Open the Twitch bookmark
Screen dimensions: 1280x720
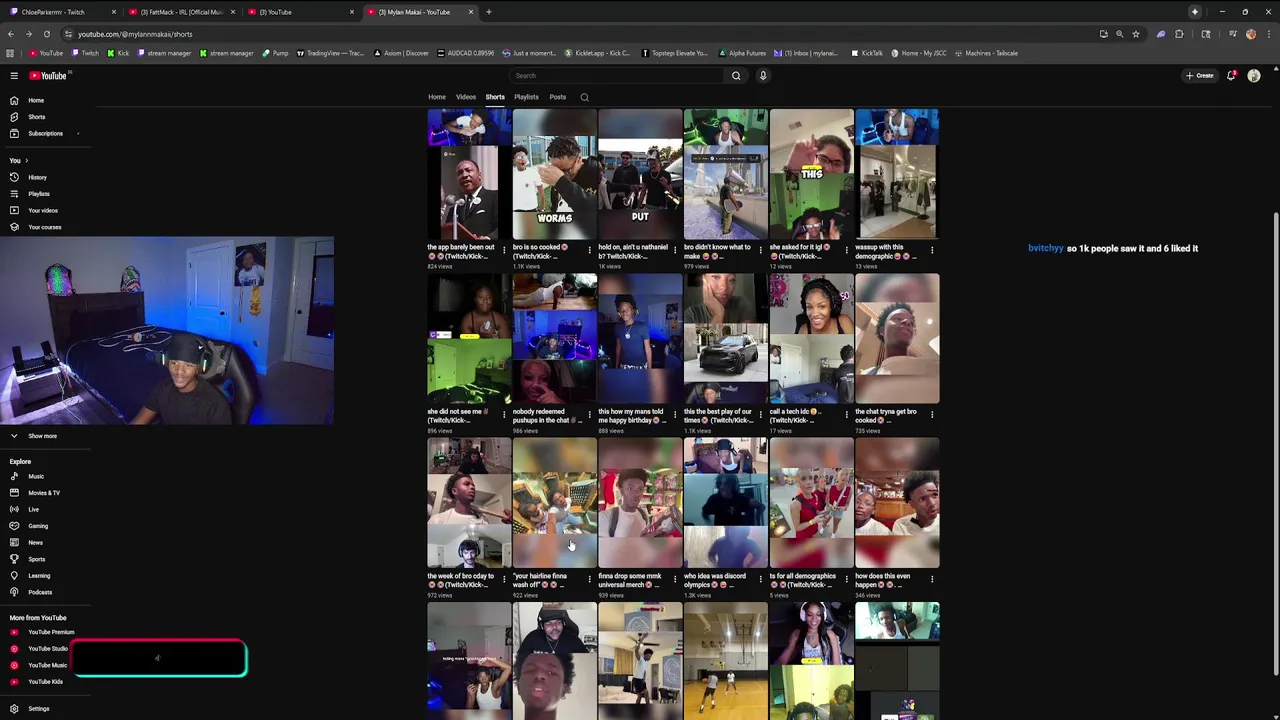(x=86, y=53)
